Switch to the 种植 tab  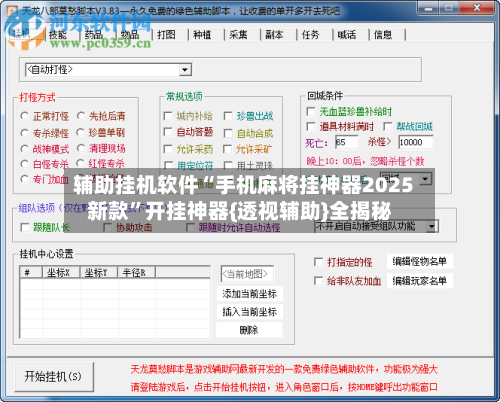coord(202,34)
